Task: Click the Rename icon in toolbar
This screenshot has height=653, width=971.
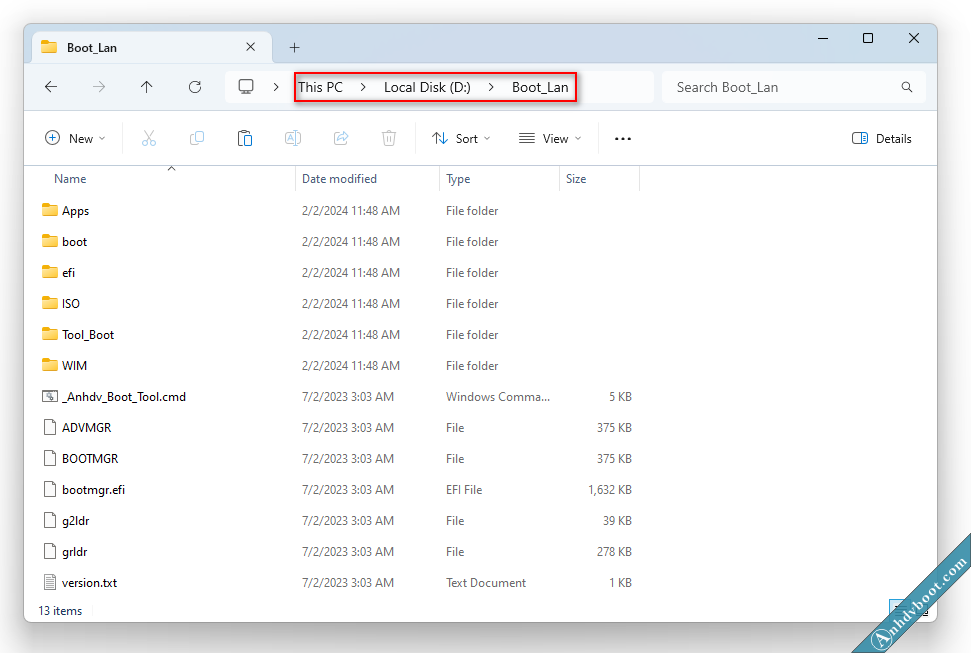Action: coord(293,139)
